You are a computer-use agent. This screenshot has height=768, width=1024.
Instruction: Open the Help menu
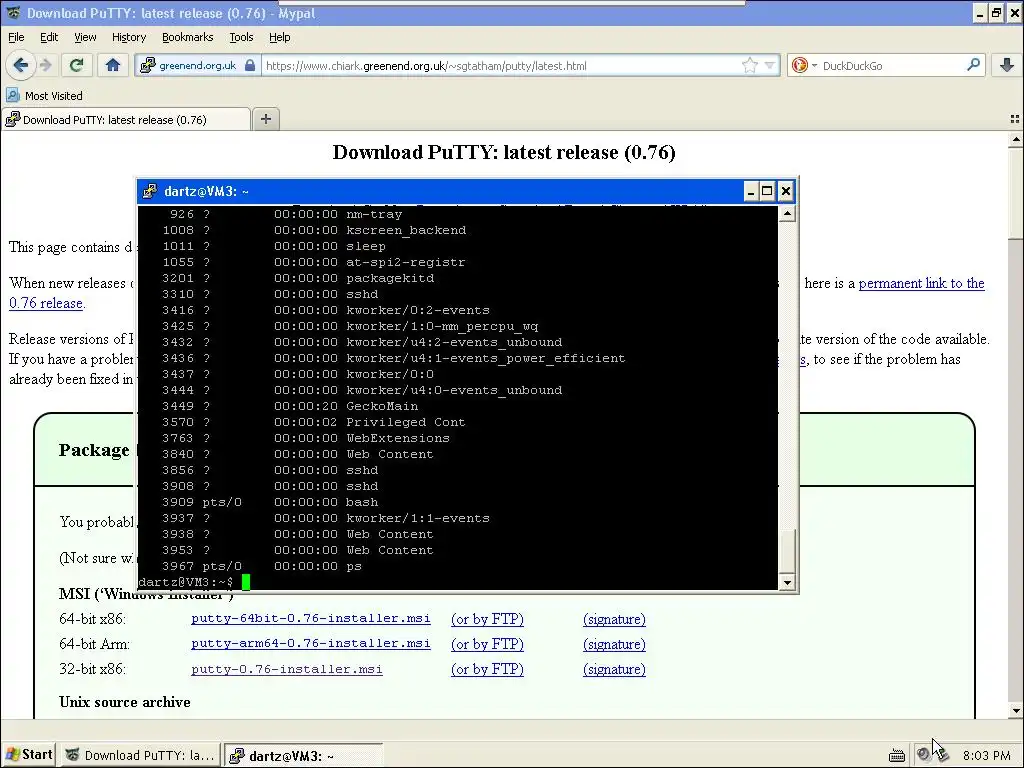pyautogui.click(x=280, y=37)
